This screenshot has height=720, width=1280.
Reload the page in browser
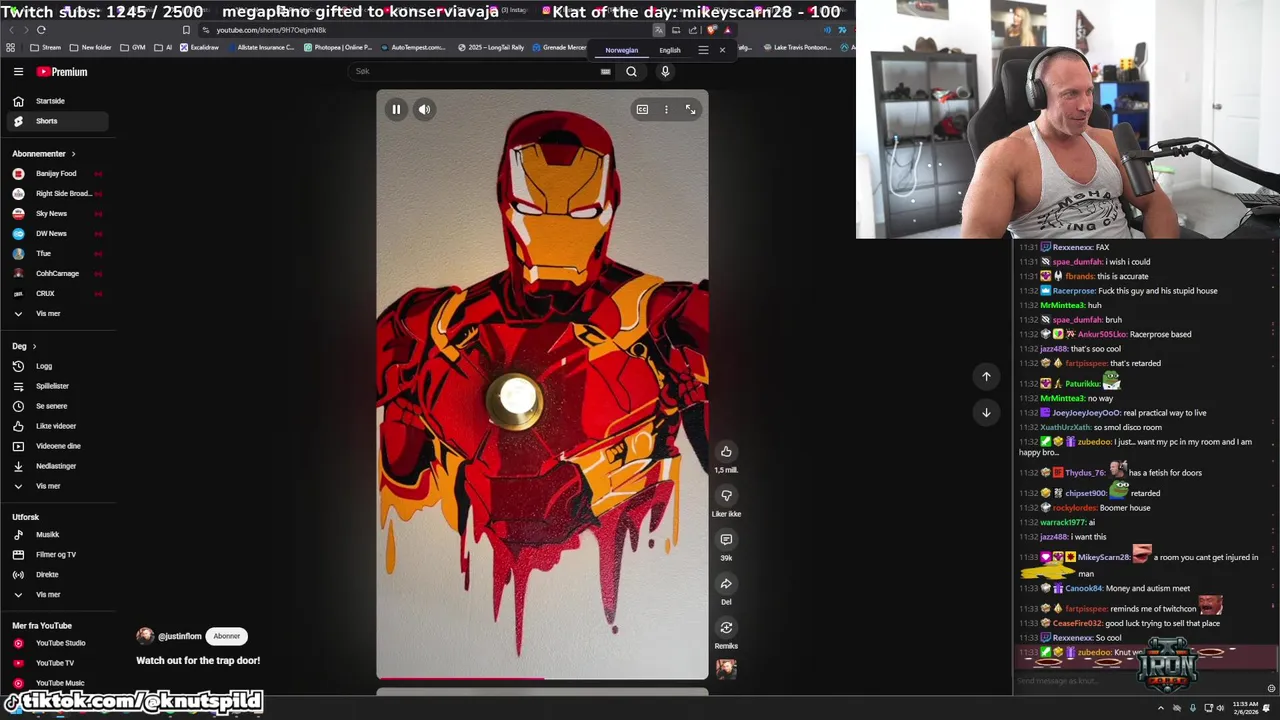tap(41, 30)
